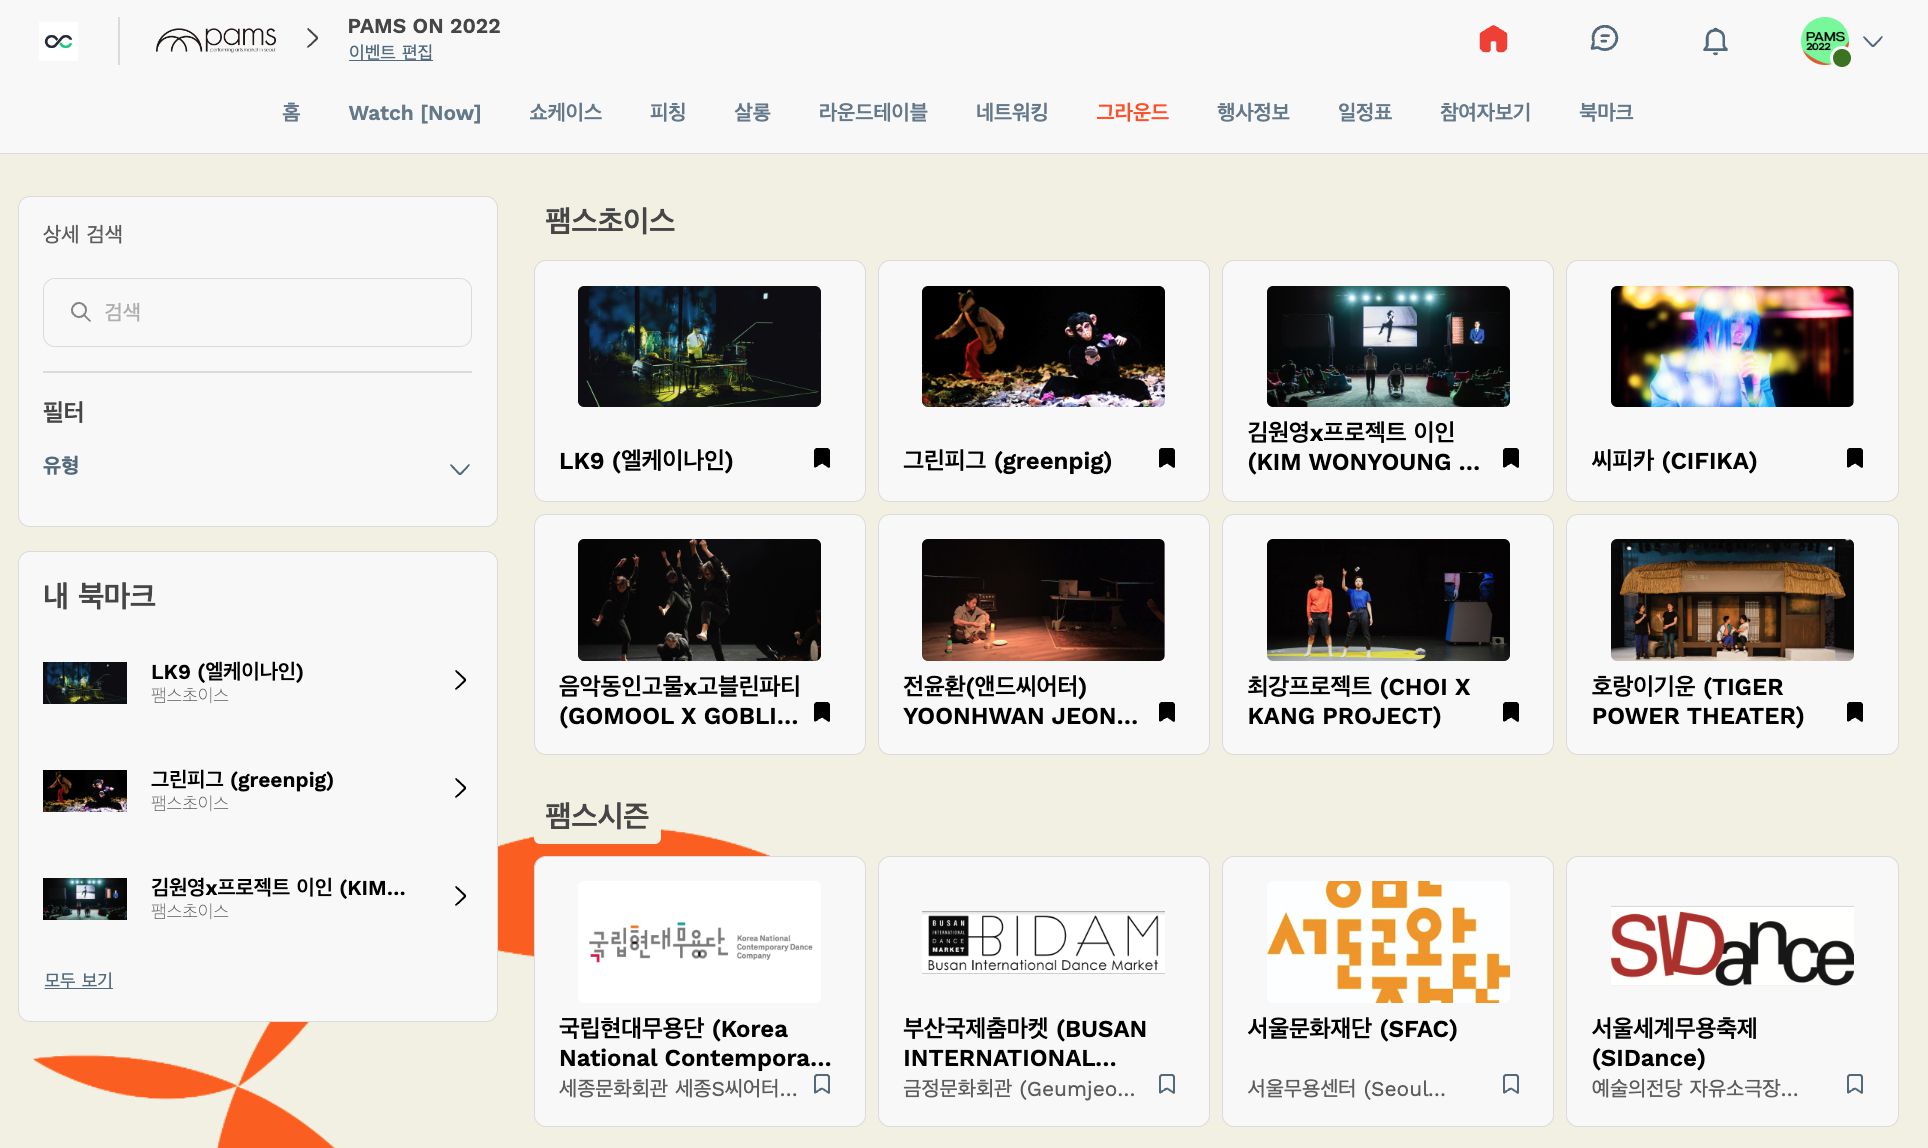Open the BIDAM Busan Dance Market logo
The width and height of the screenshot is (1928, 1148).
coord(1043,942)
